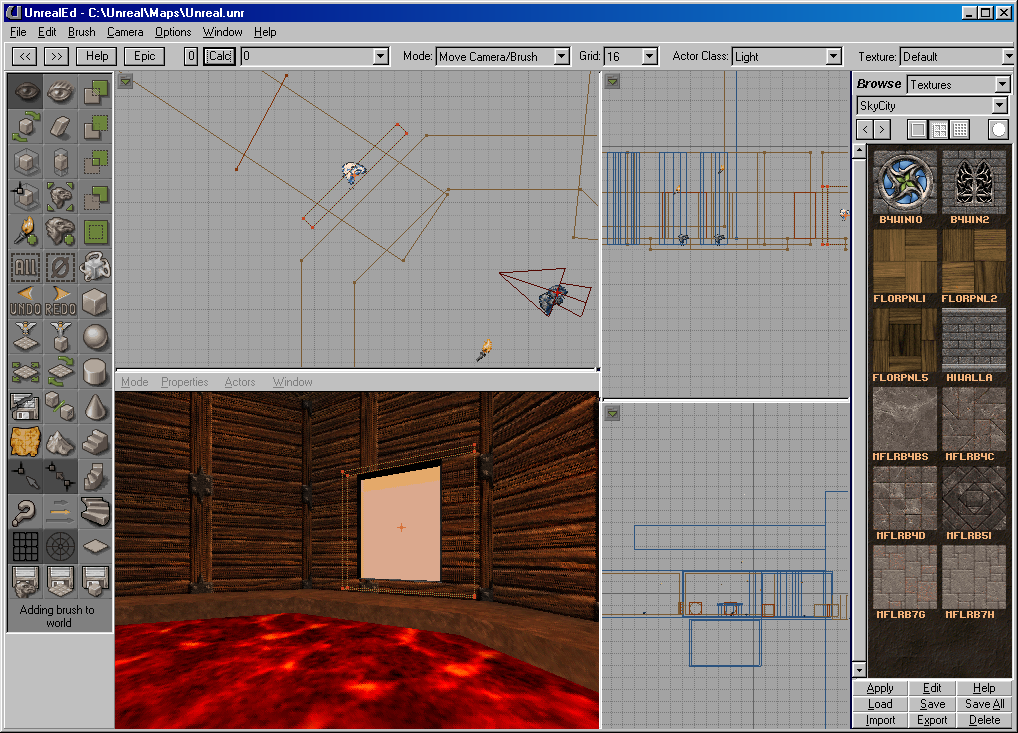Image resolution: width=1018 pixels, height=733 pixels.
Task: Open the Actor Class dropdown
Action: (834, 56)
